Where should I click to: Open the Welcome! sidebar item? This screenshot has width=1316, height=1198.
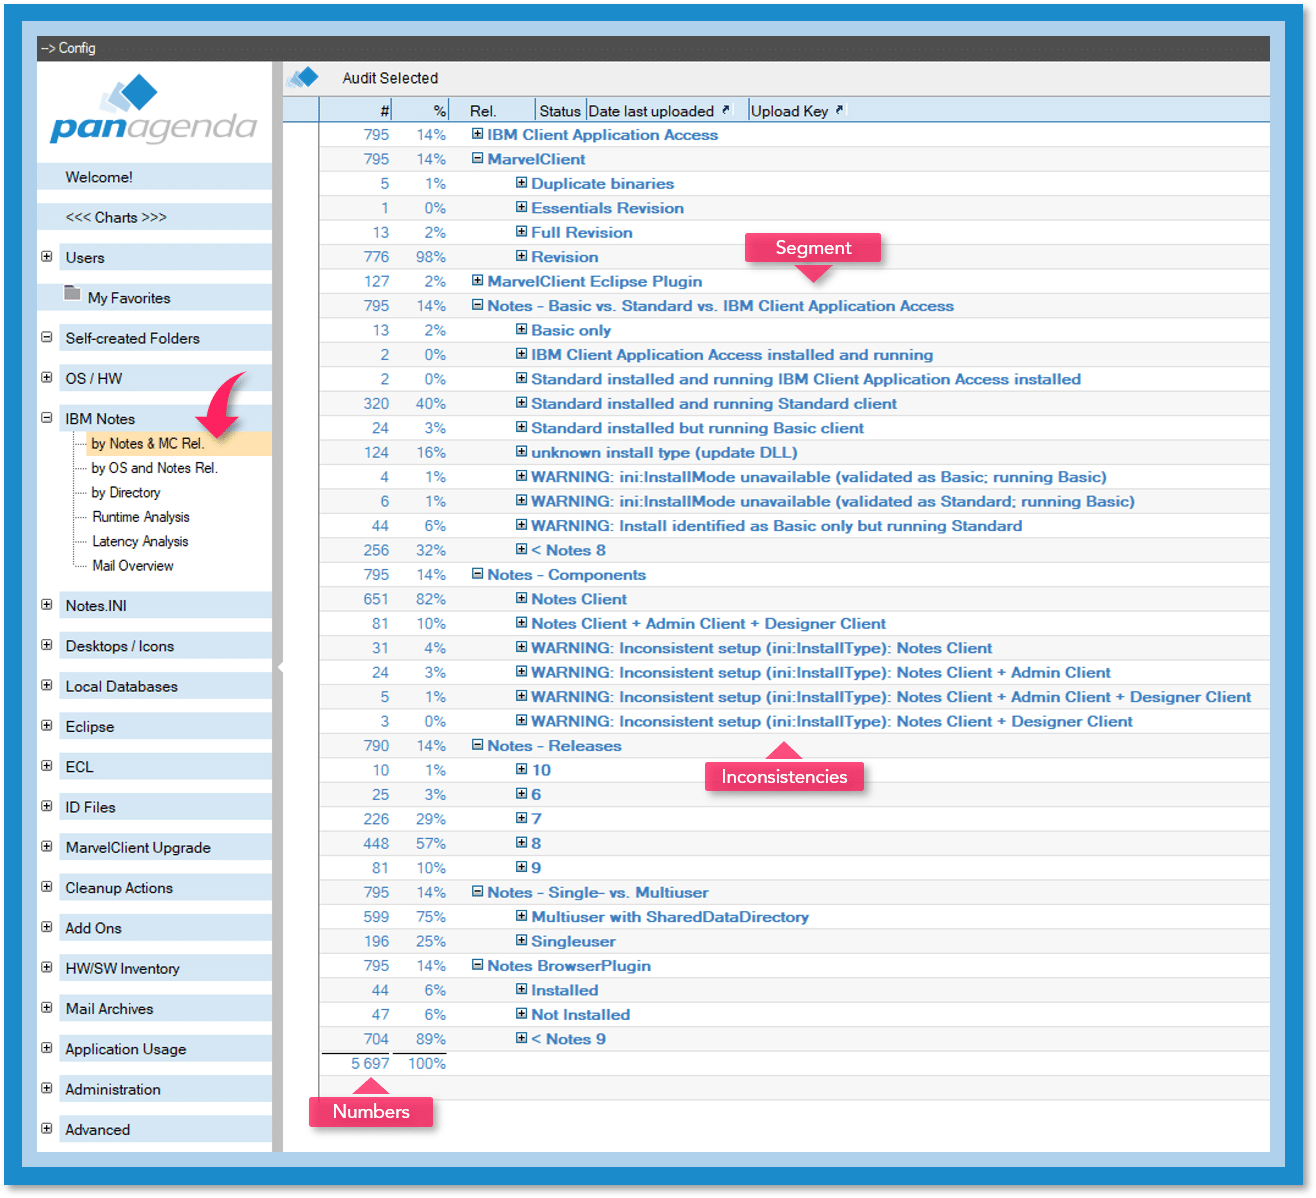tap(99, 177)
